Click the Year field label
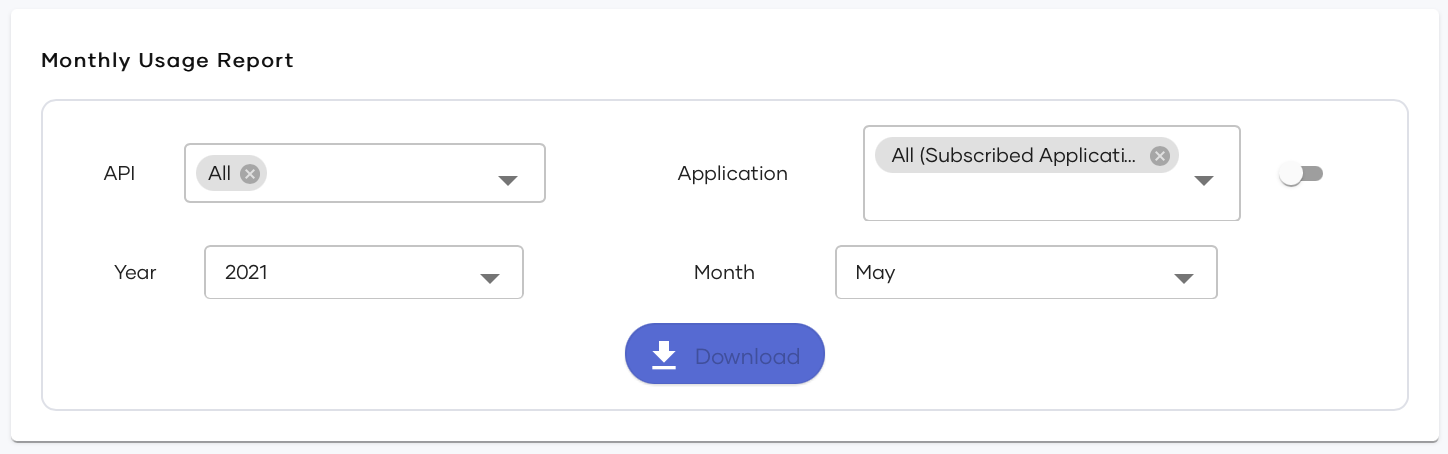This screenshot has width=1448, height=454. coord(135,272)
